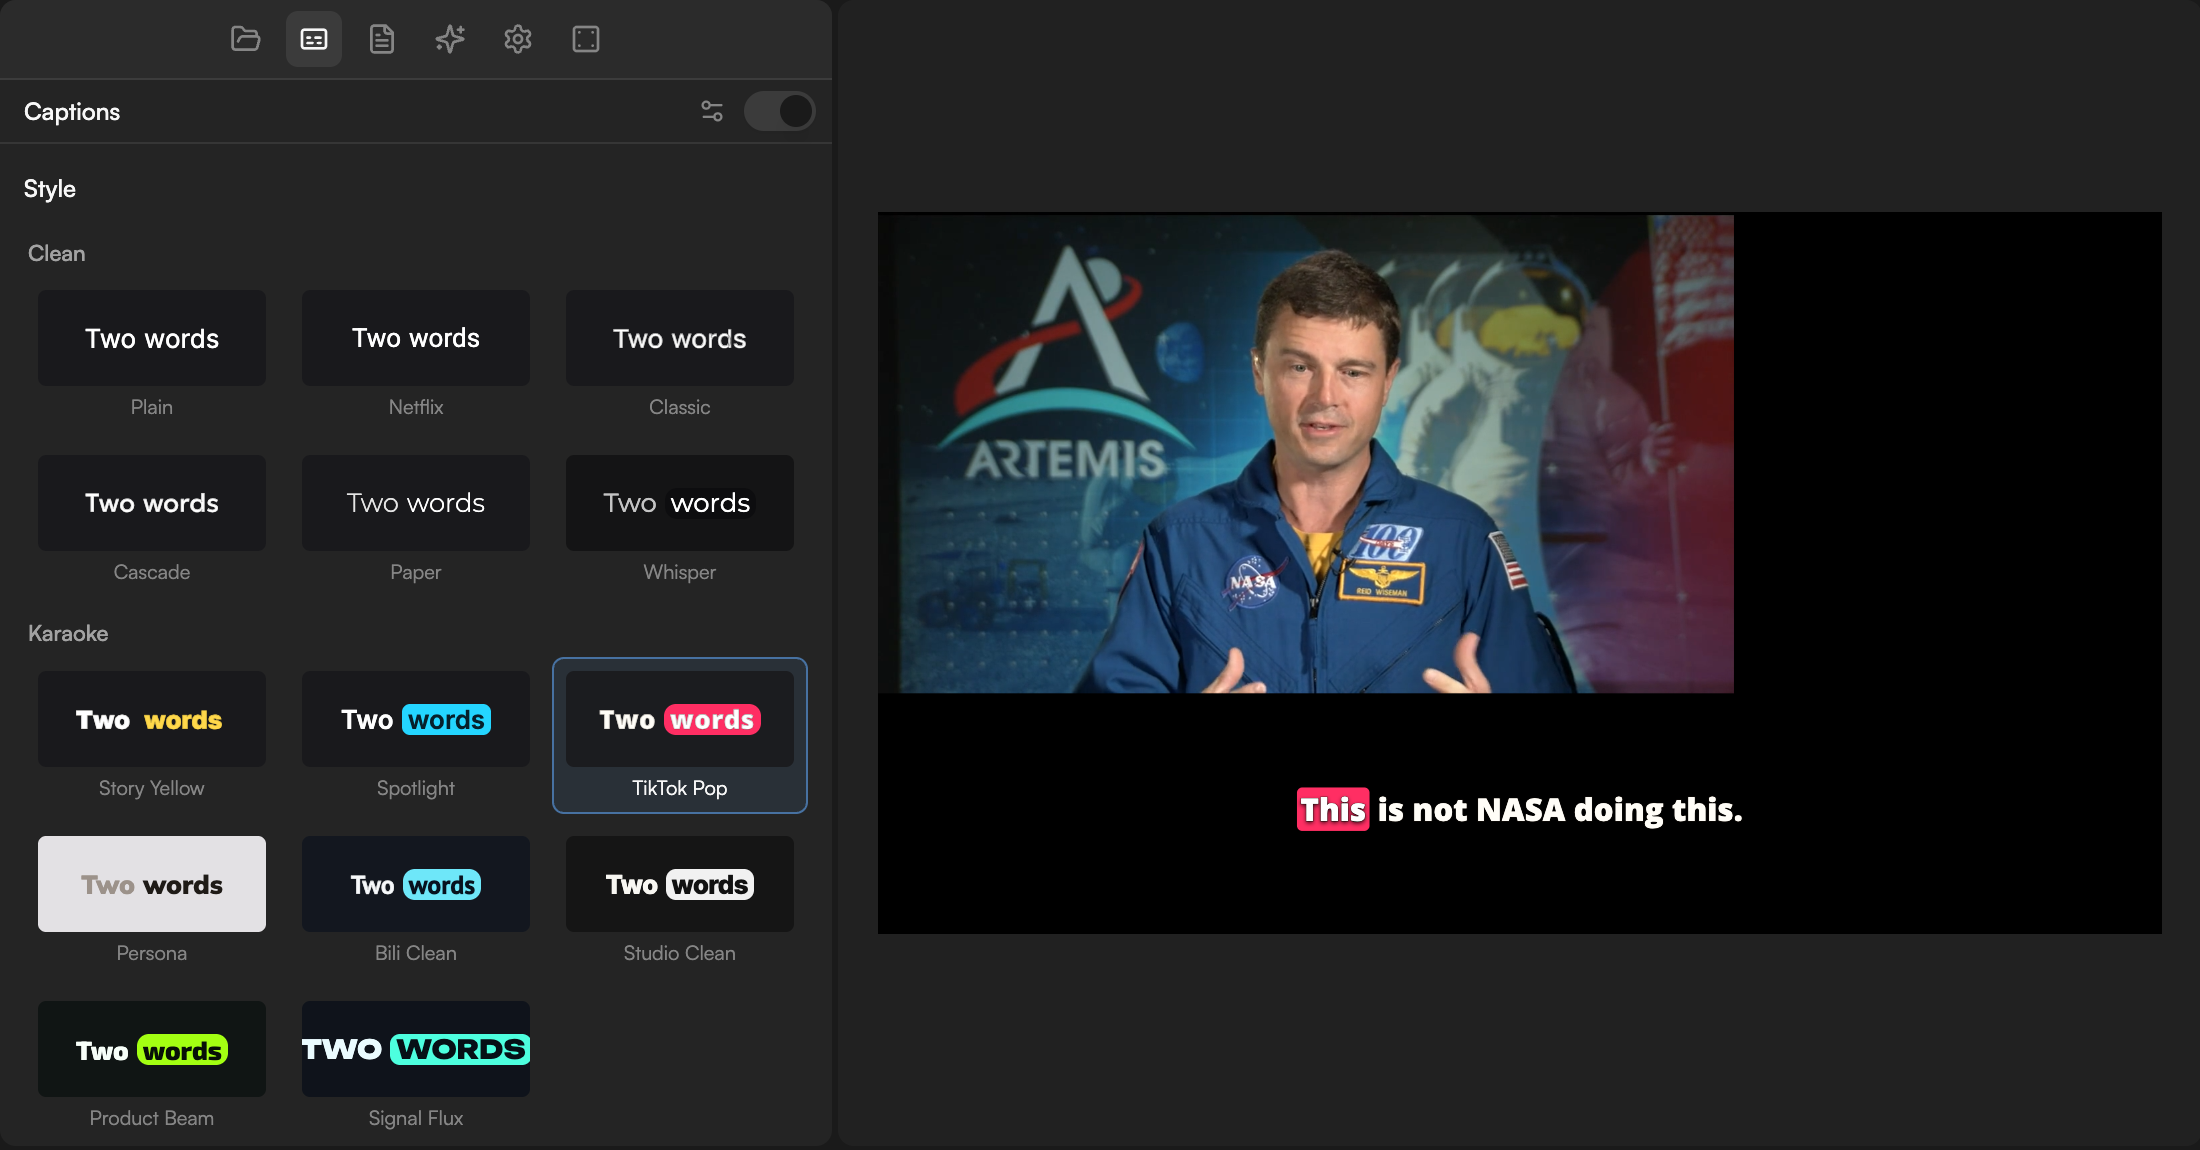Viewport: 2200px width, 1150px height.
Task: Open the settings gear icon
Action: pyautogui.click(x=518, y=39)
